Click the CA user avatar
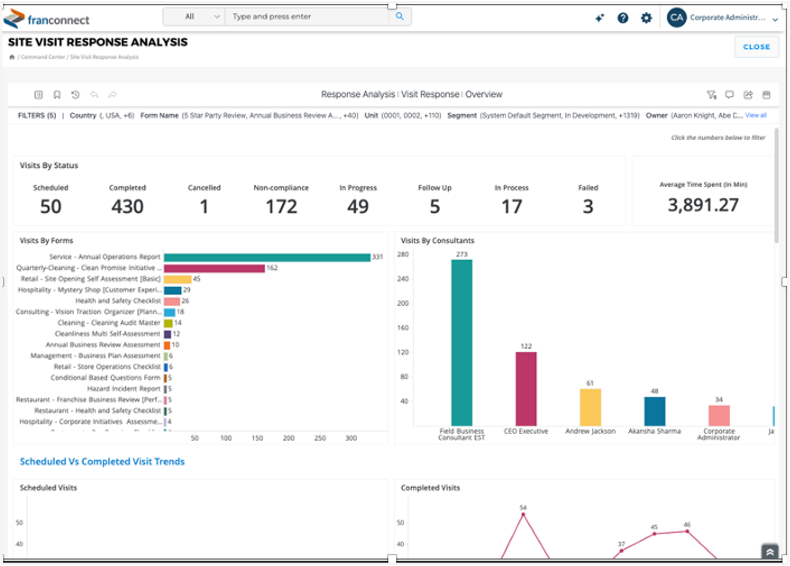This screenshot has width=790, height=566. coord(676,18)
